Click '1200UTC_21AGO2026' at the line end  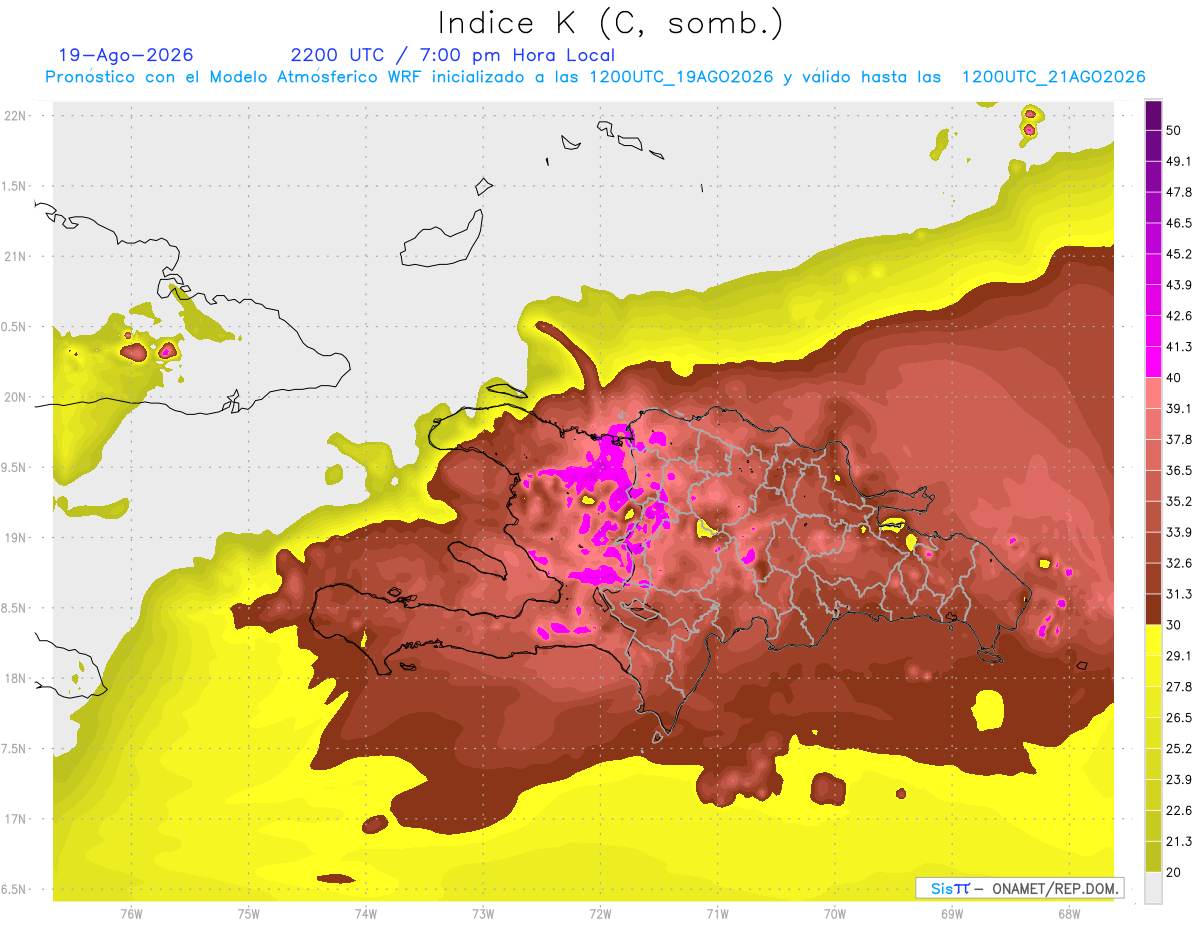click(x=1053, y=77)
